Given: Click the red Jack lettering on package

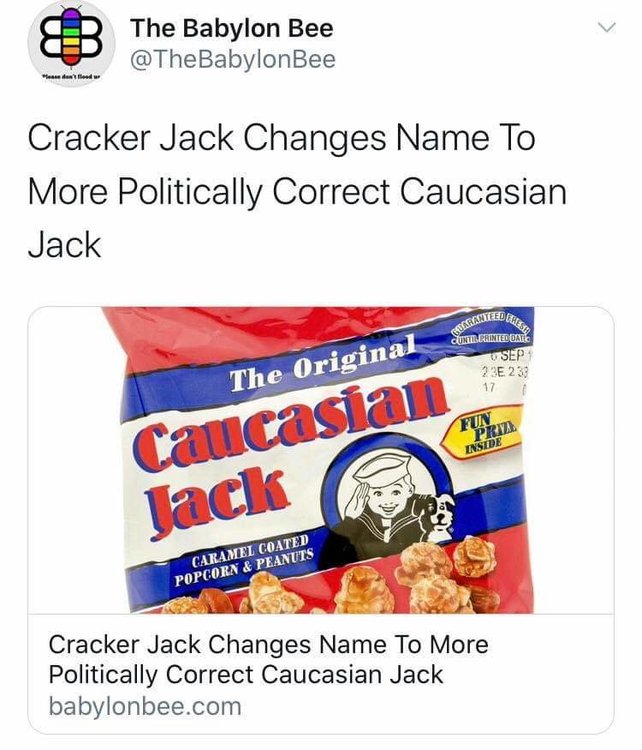Looking at the screenshot, I should (218, 501).
